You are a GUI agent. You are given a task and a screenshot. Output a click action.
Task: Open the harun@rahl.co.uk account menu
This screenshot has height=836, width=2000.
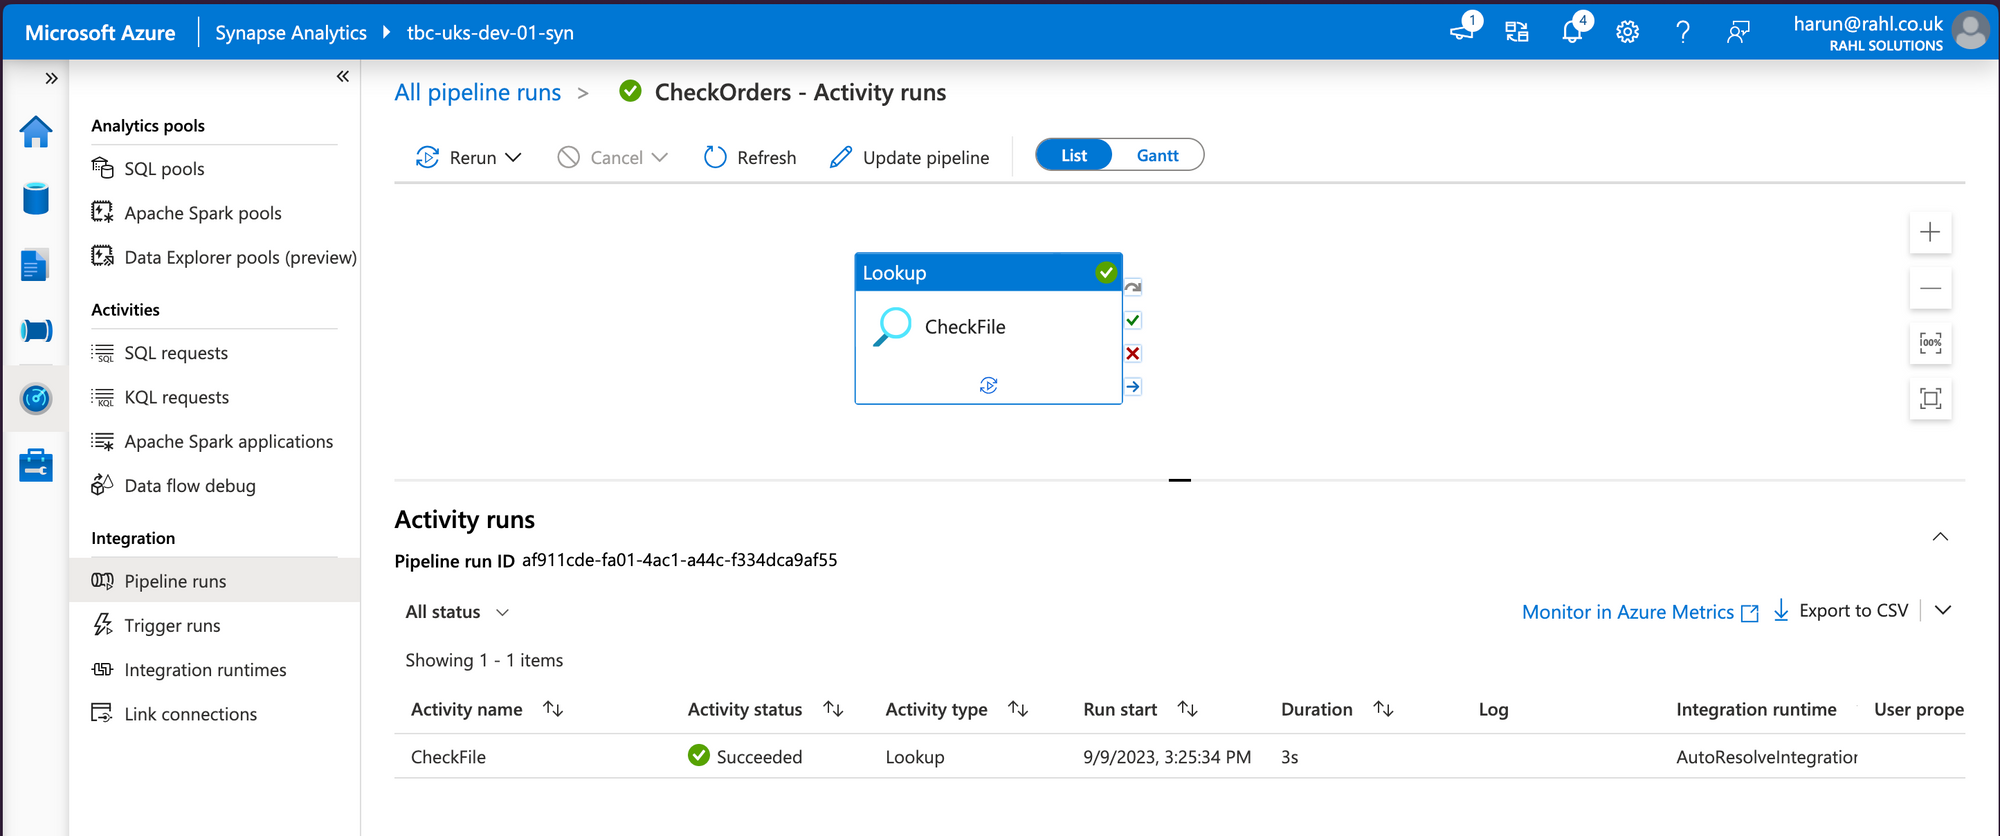1889,32
